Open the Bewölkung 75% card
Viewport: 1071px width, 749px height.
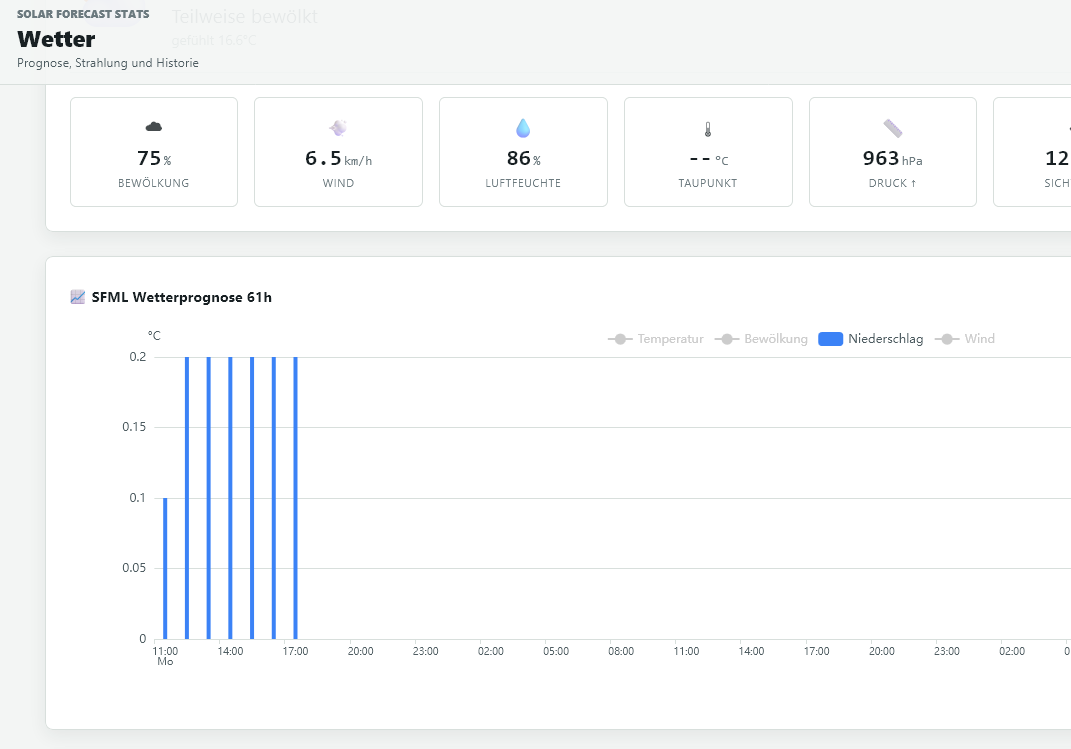click(x=154, y=152)
